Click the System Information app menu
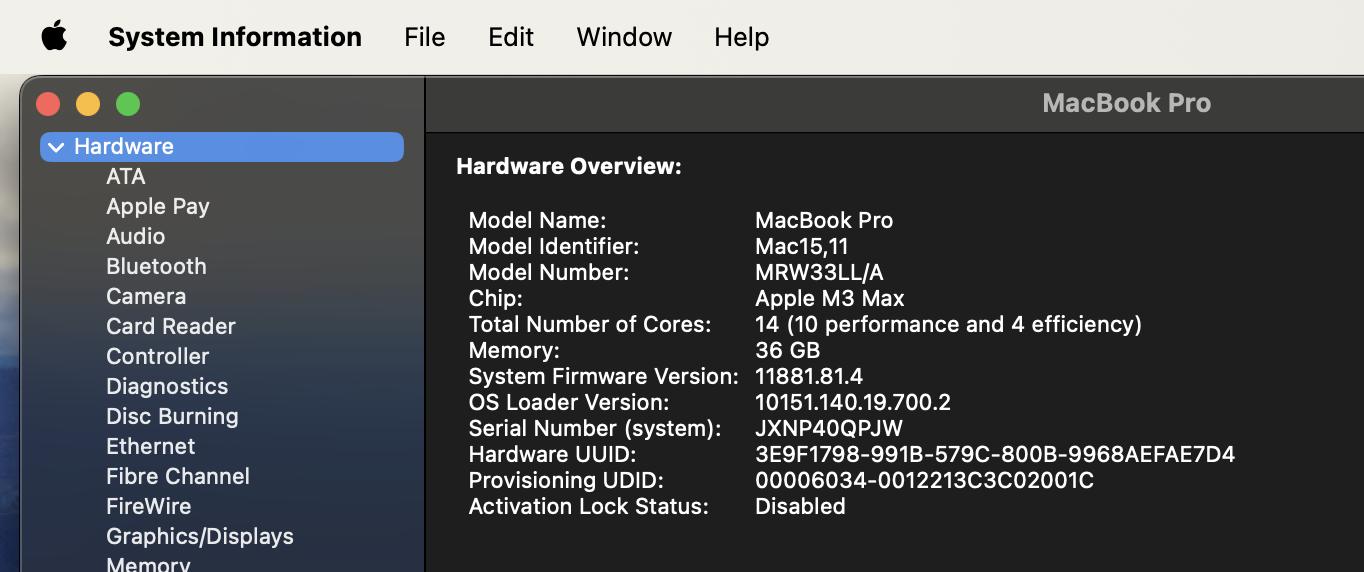This screenshot has height=572, width=1364. tap(235, 37)
